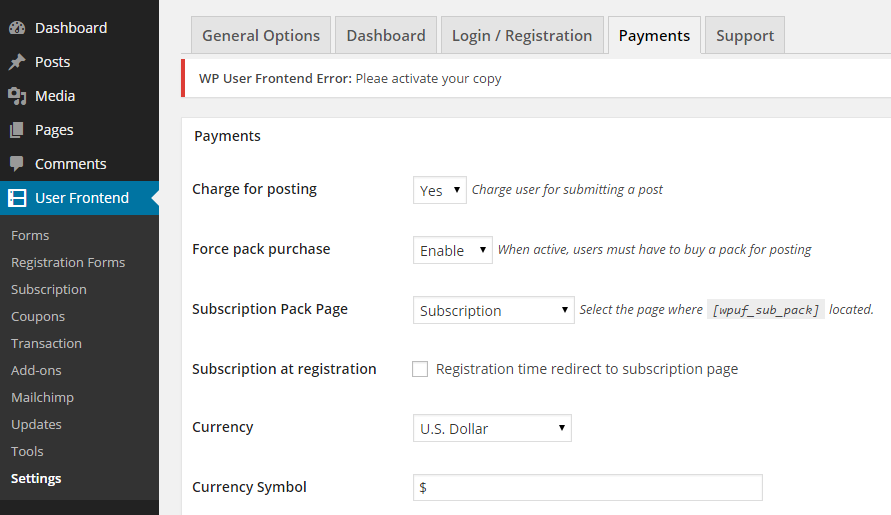This screenshot has height=515, width=891.
Task: Go to Subscription submenu link
Action: [x=49, y=289]
